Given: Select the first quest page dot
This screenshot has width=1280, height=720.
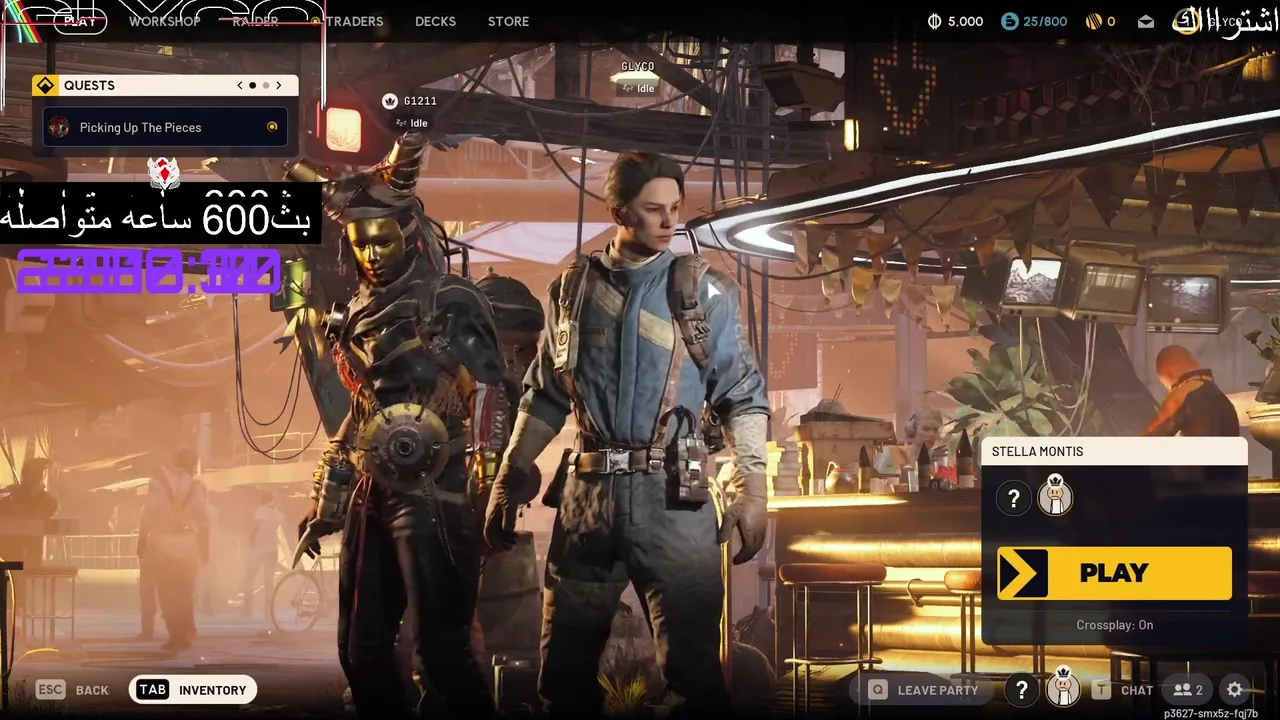Looking at the screenshot, I should (252, 85).
